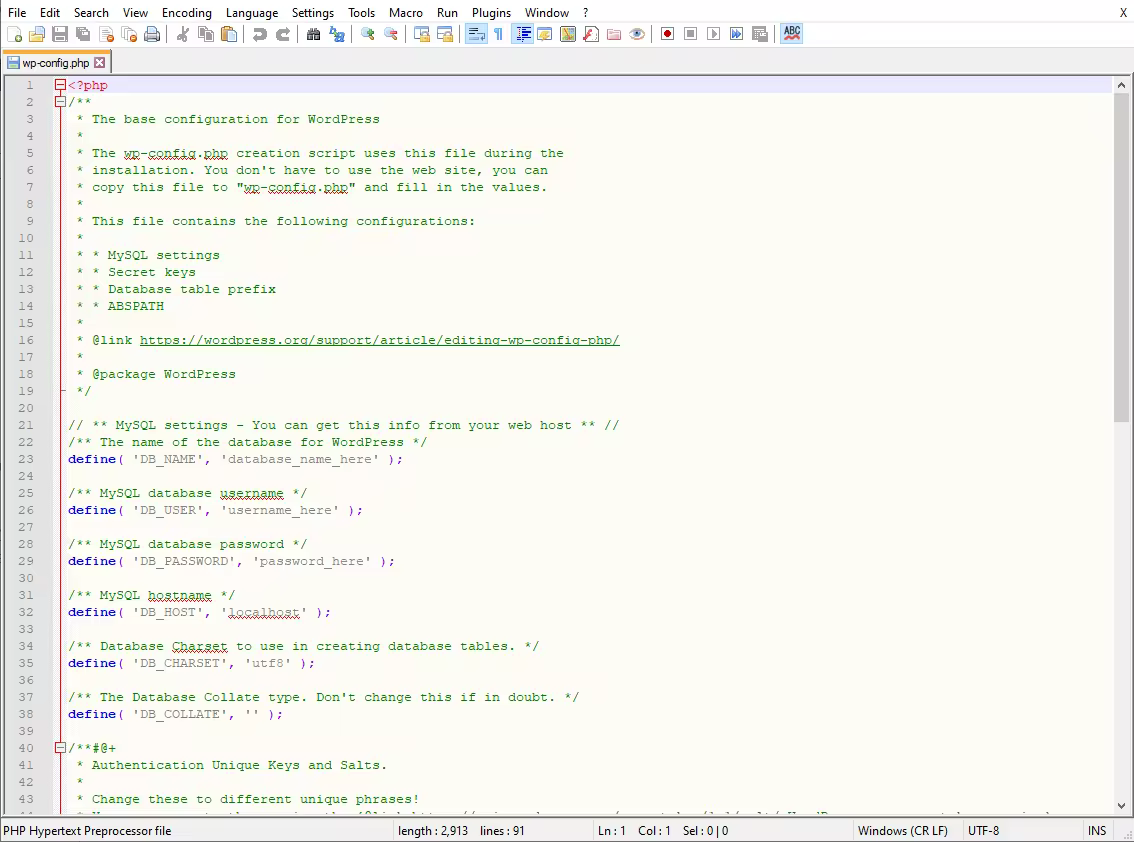Zoom out with the magnifier minus icon
Image resolution: width=1134 pixels, height=842 pixels.
(x=391, y=34)
